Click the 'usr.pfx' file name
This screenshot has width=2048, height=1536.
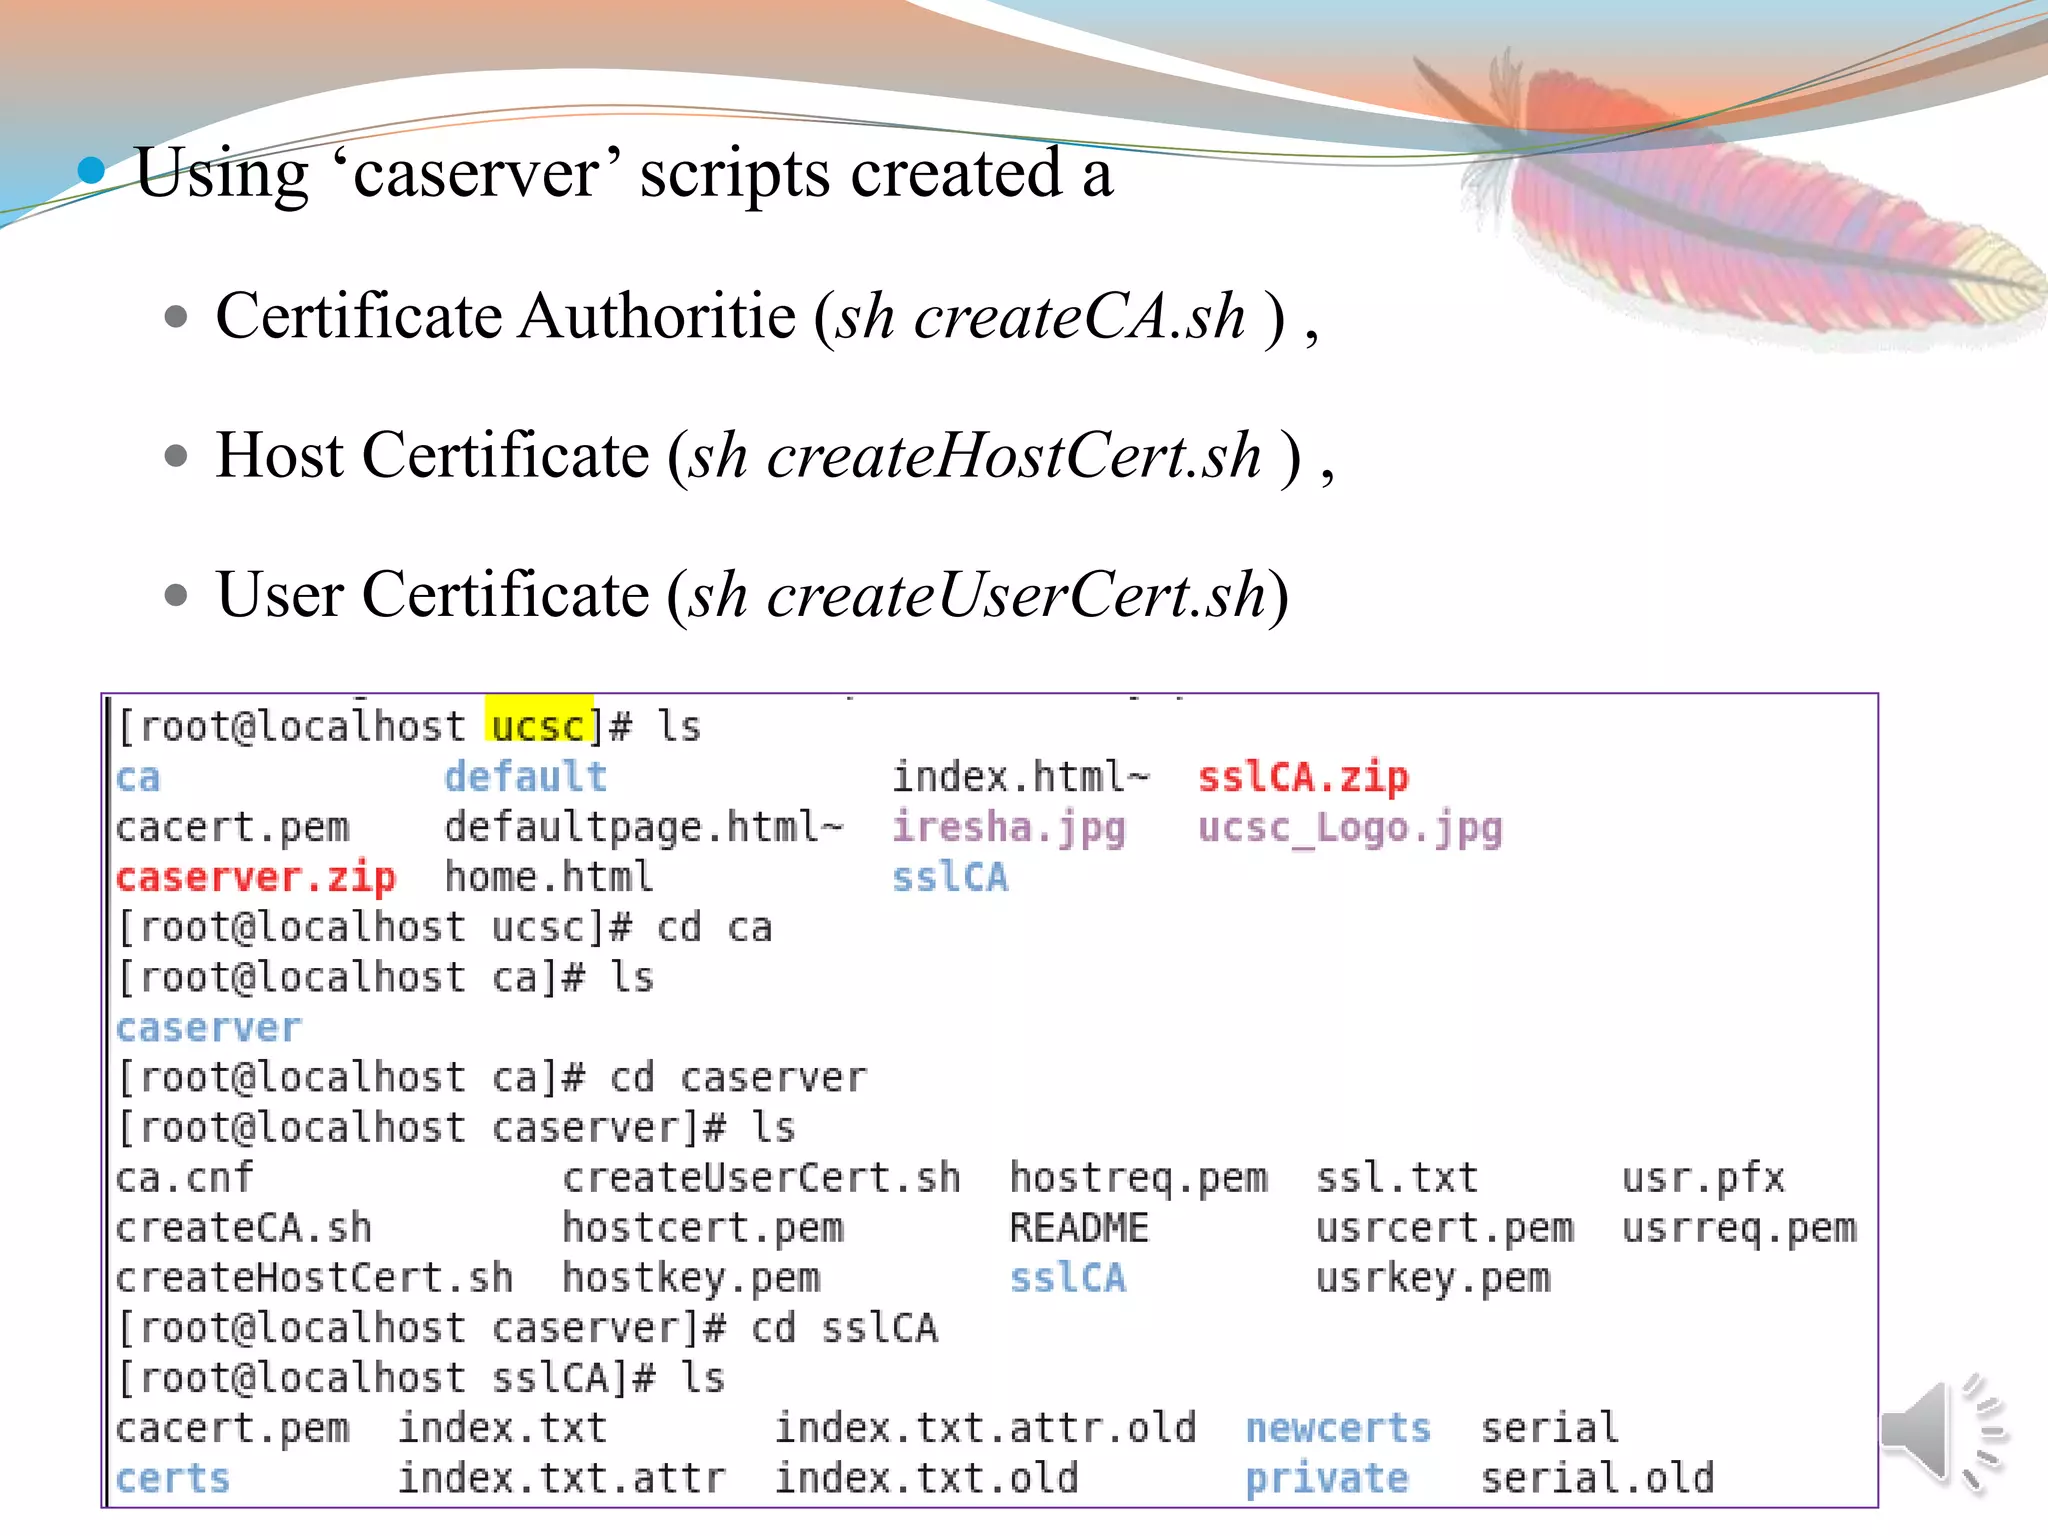coord(1703,1178)
